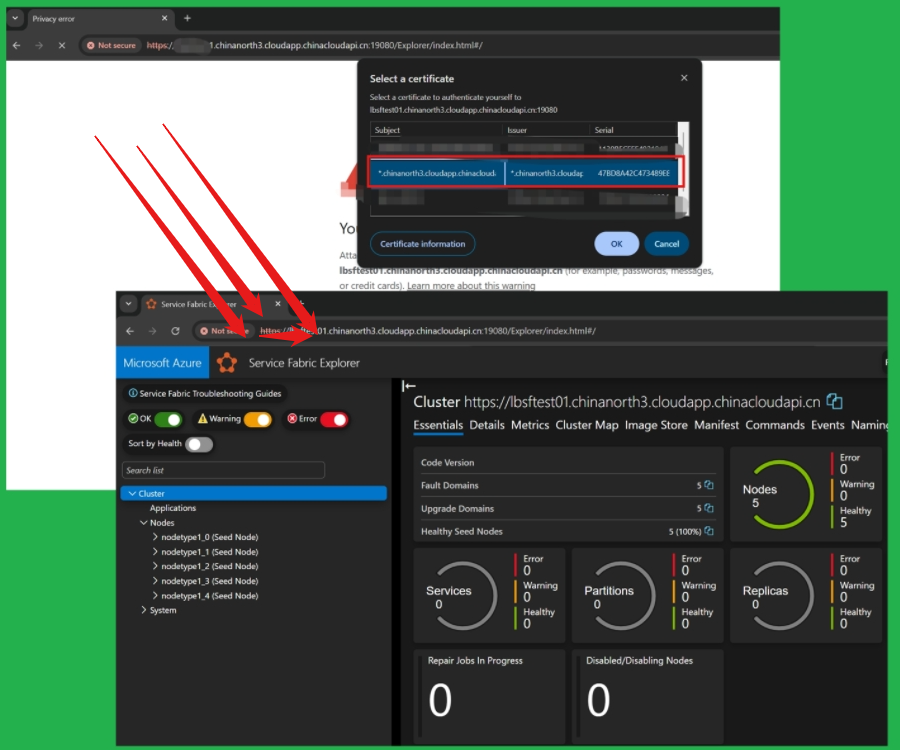Expand the nodetype1_0 seed node
The image size is (900, 750).
pos(155,537)
